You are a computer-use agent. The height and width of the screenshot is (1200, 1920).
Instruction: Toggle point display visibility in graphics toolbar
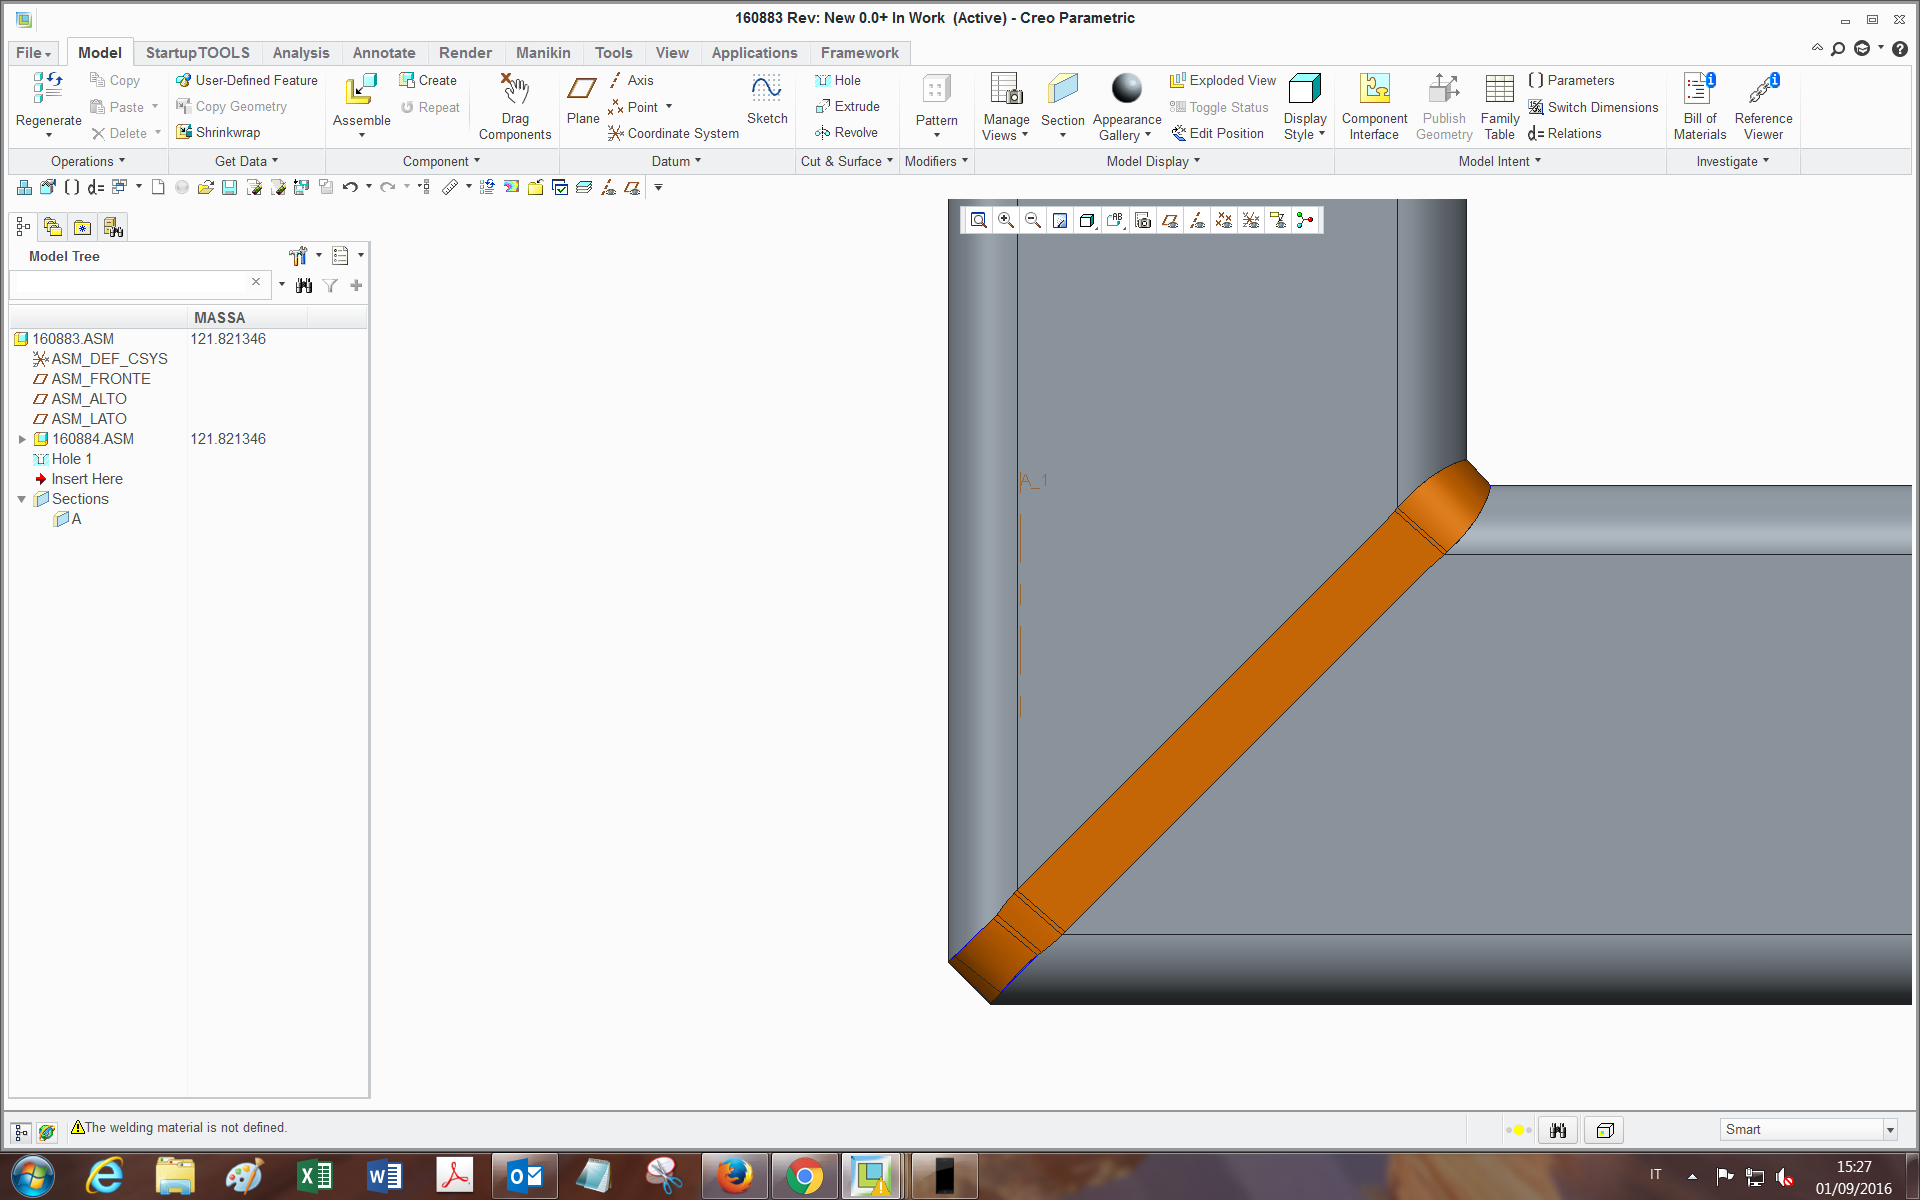point(1224,220)
